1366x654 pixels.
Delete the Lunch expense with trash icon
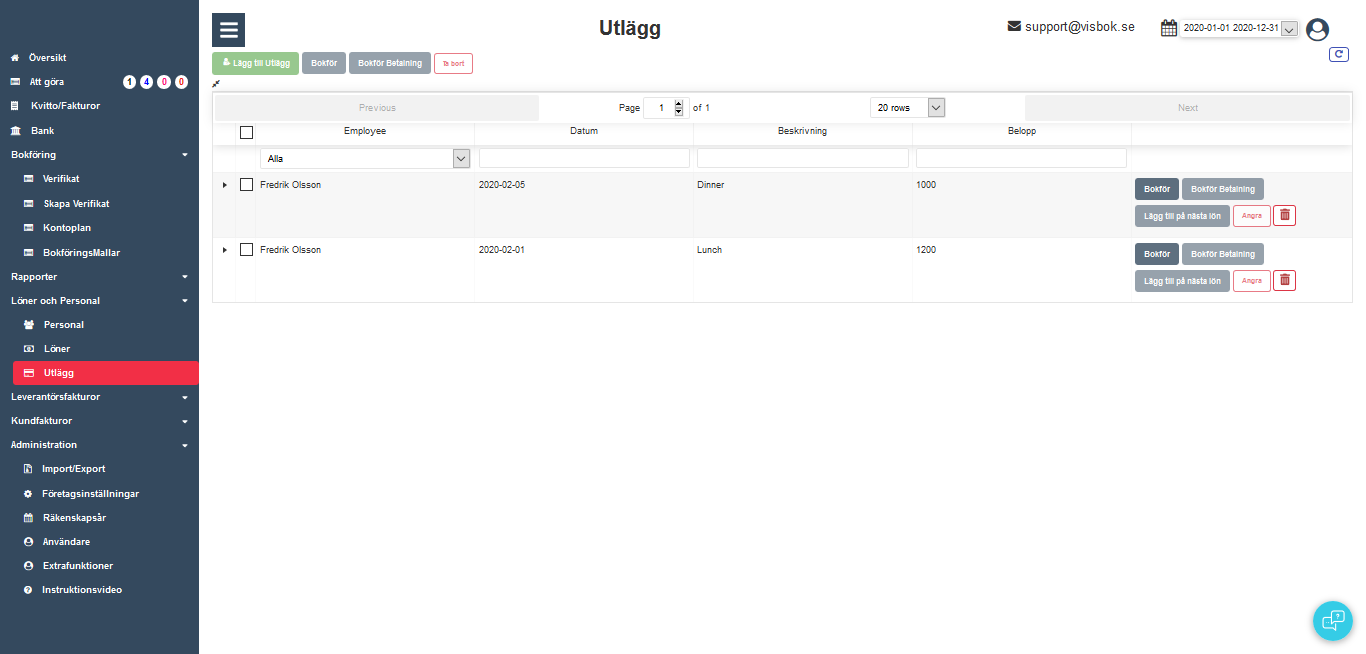point(1284,281)
